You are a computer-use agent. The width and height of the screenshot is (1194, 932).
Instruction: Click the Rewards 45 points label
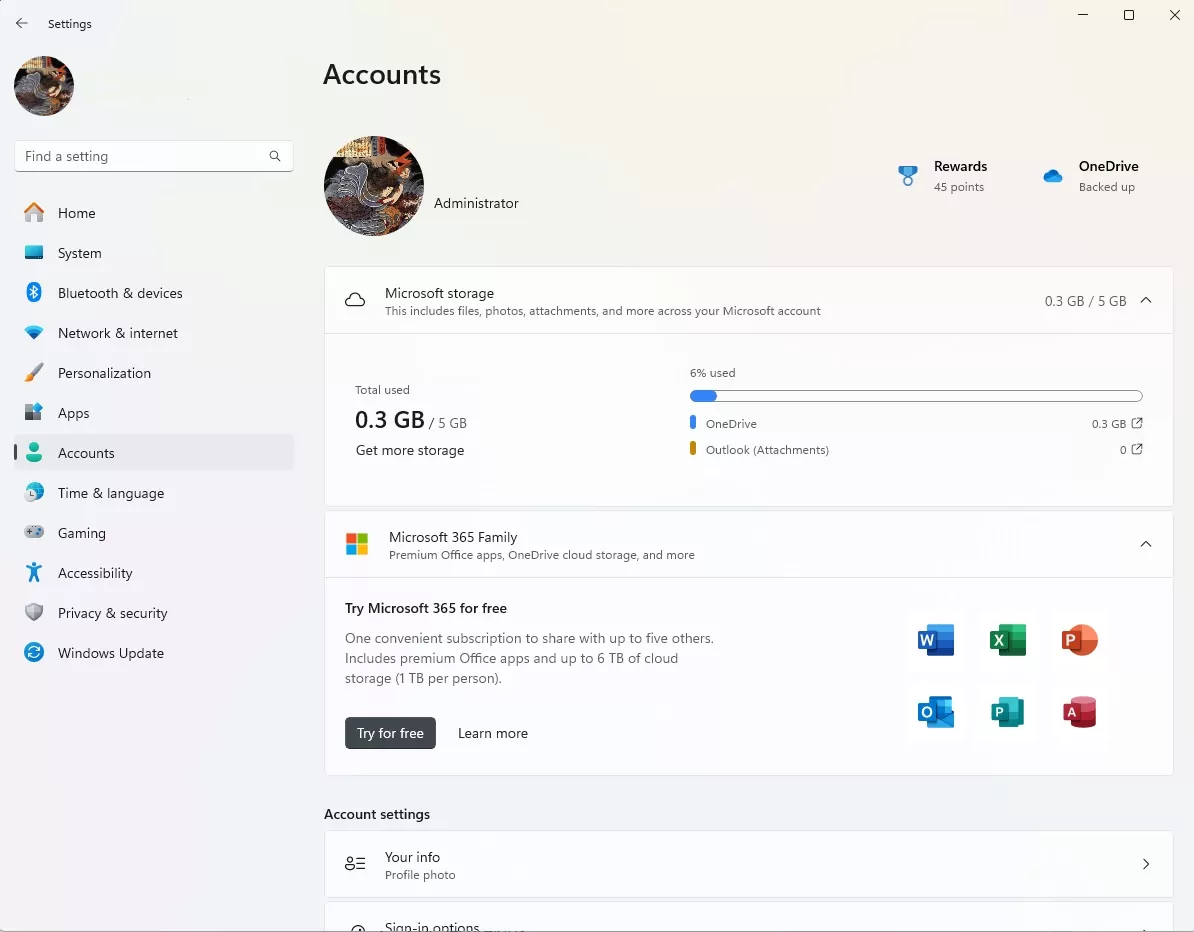(960, 176)
